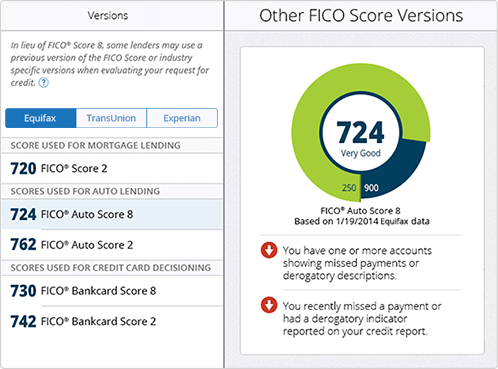Open the 762 FICO Auto Score 2 row

click(x=112, y=245)
